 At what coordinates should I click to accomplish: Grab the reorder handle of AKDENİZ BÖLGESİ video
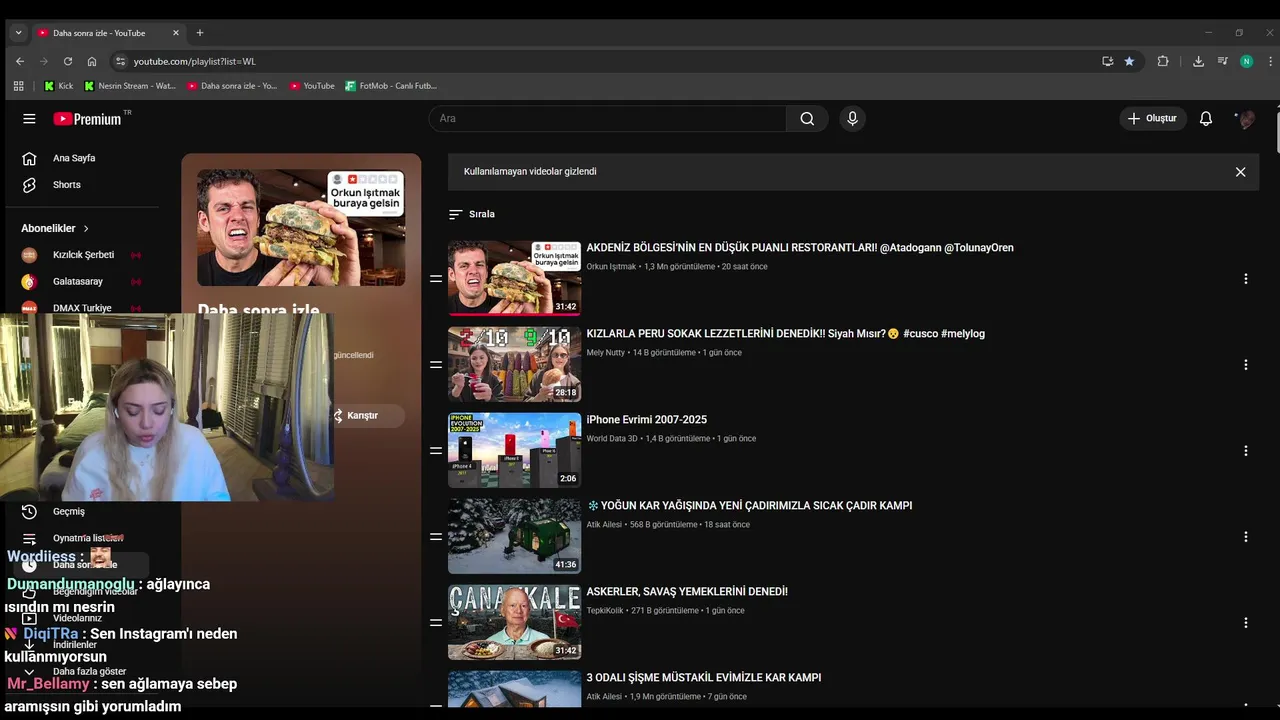pyautogui.click(x=436, y=279)
